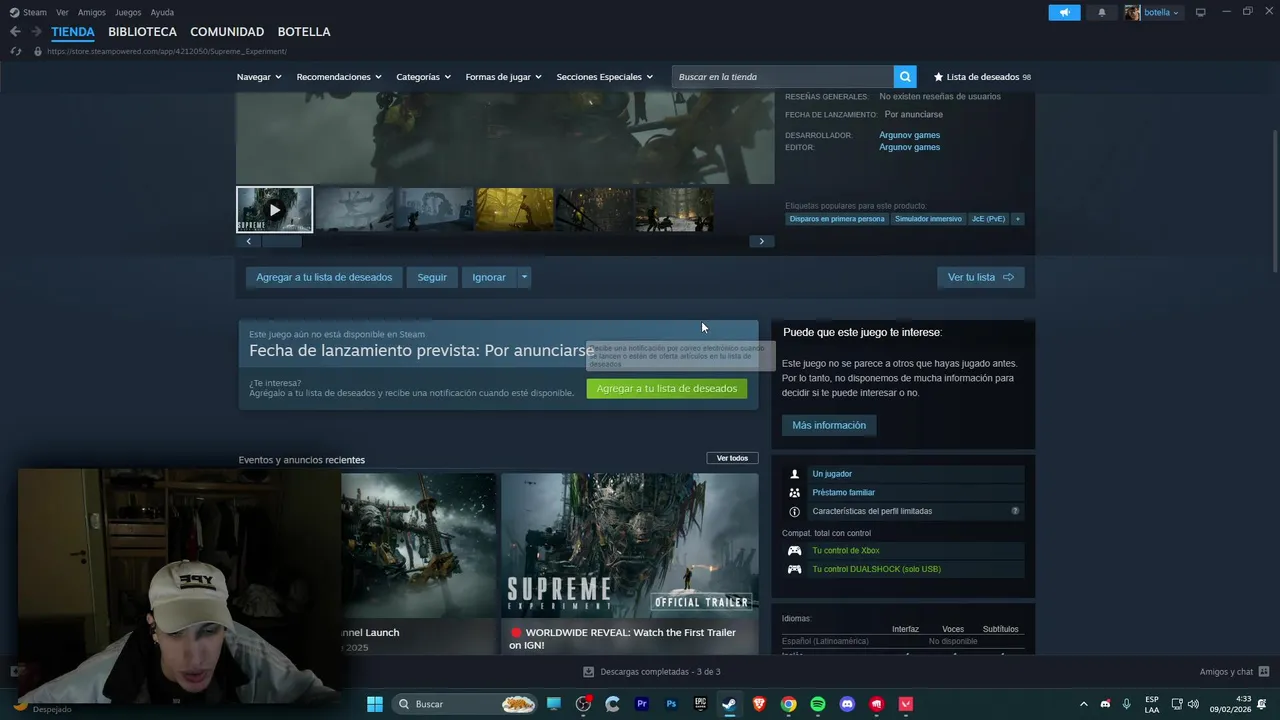Viewport: 1280px width, 720px height.
Task: Open Photoshop from taskbar
Action: (x=671, y=704)
